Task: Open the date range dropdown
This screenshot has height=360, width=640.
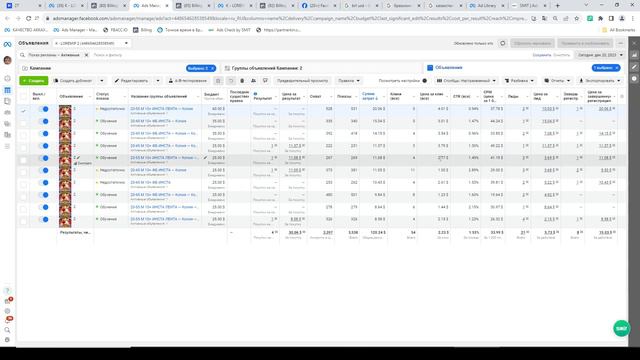Action: tap(600, 55)
